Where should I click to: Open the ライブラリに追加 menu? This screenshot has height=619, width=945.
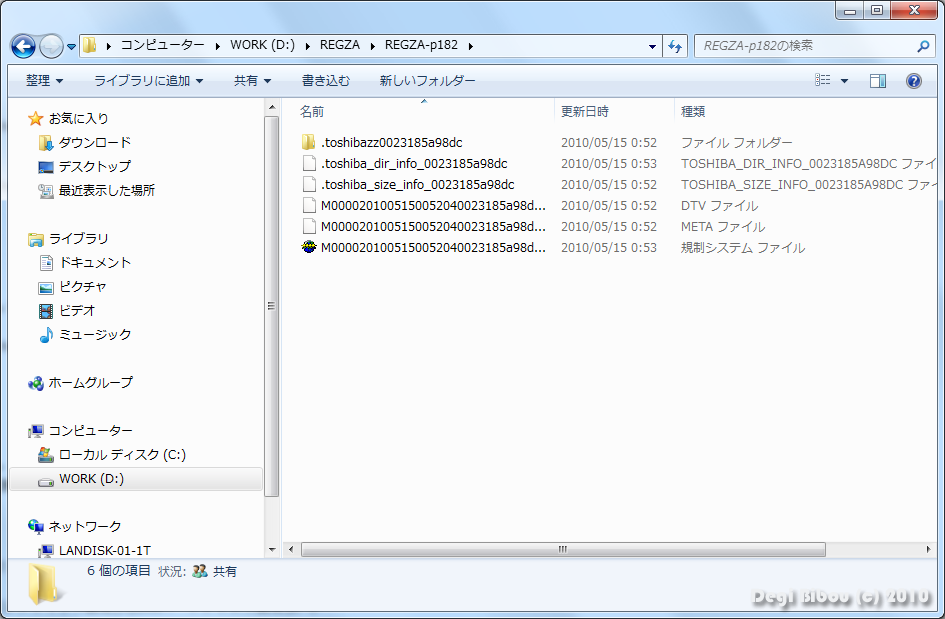tap(148, 81)
